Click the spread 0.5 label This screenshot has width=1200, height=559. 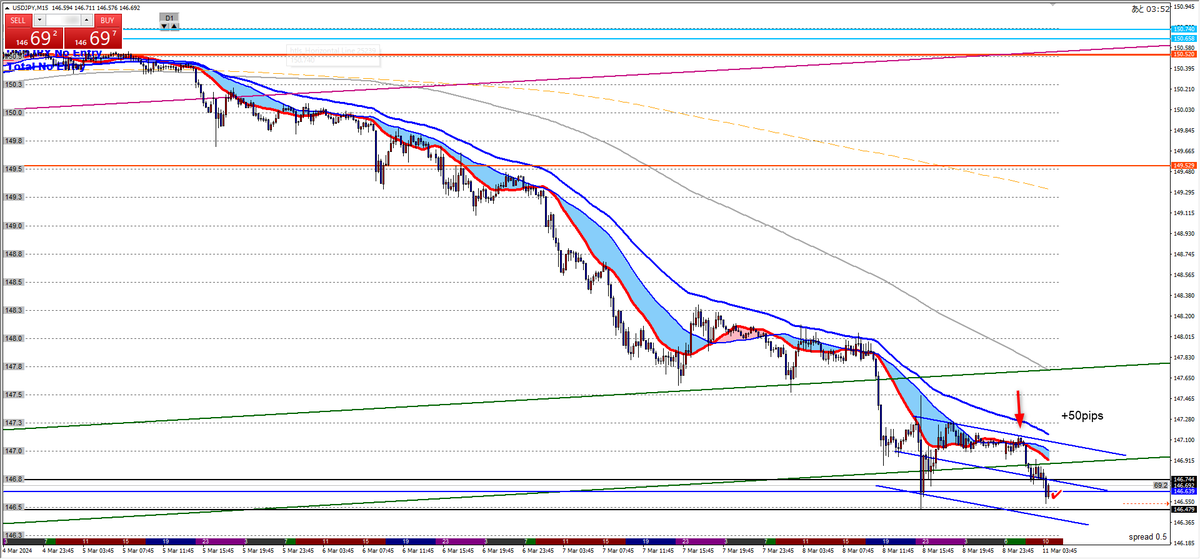coord(1147,537)
